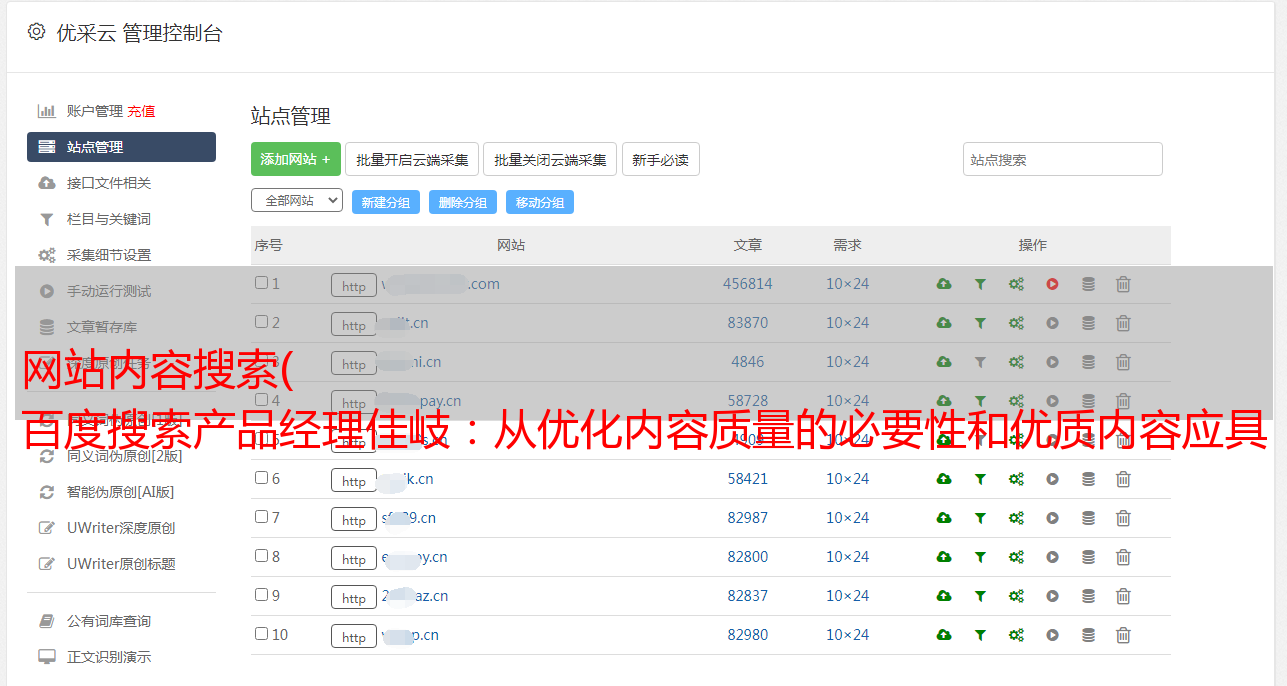The height and width of the screenshot is (686, 1287).
Task: Open gears icon in row 10
Action: click(x=1016, y=635)
